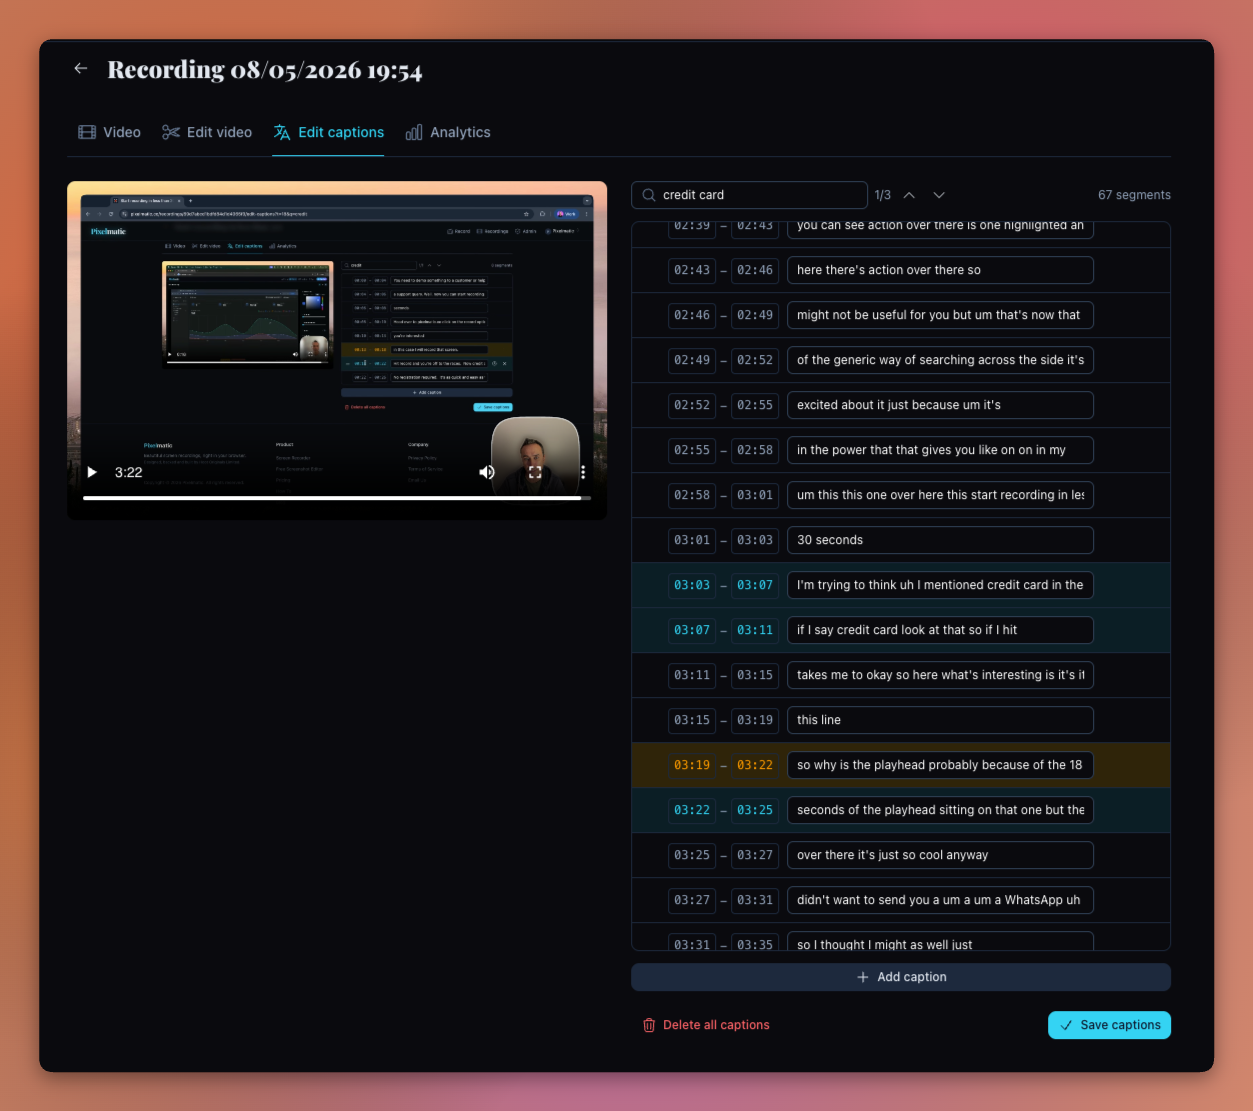The image size is (1253, 1111).
Task: Edit caption text 'here there's action over there so'
Action: point(940,270)
